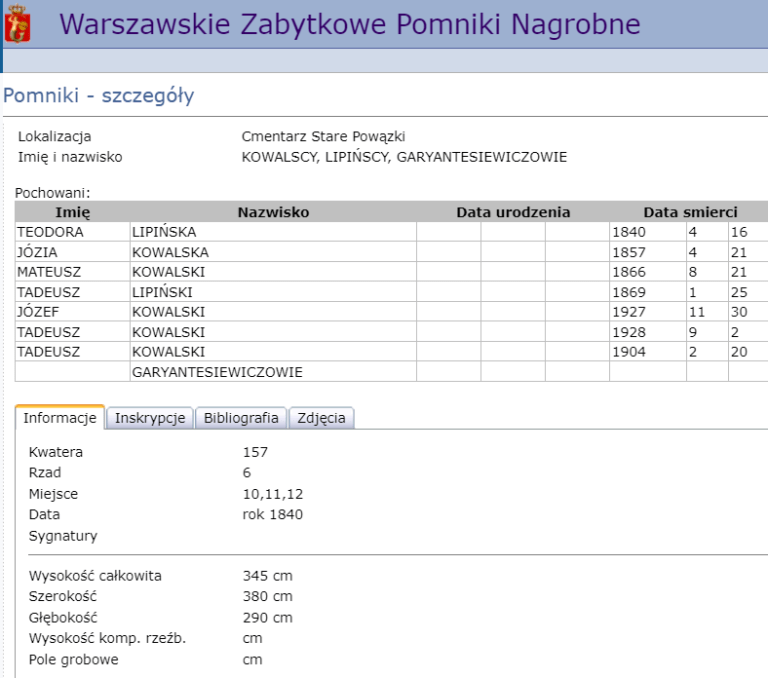This screenshot has width=768, height=678.
Task: Show the Zdjęcia tab
Action: coord(321,418)
